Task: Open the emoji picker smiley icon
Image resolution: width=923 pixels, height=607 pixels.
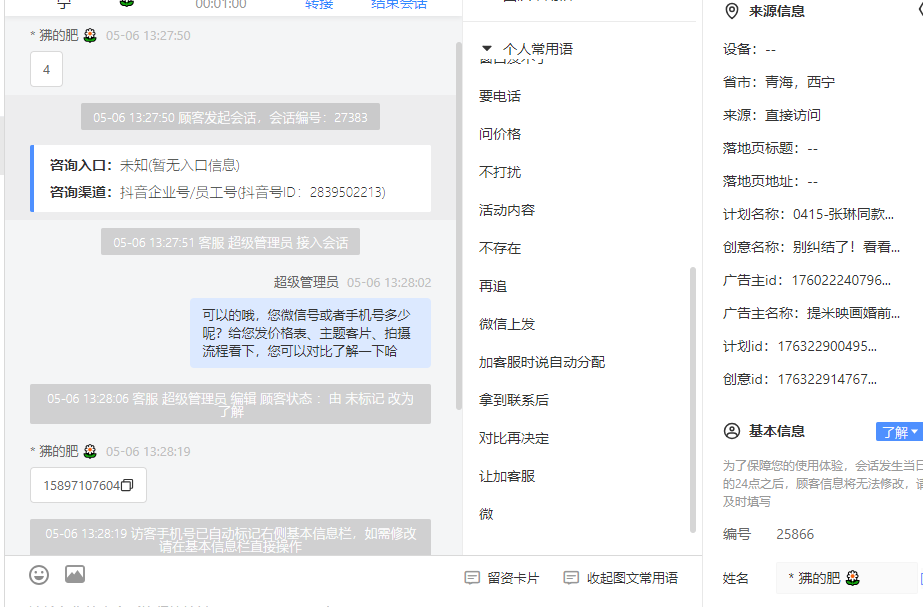Action: (x=39, y=575)
